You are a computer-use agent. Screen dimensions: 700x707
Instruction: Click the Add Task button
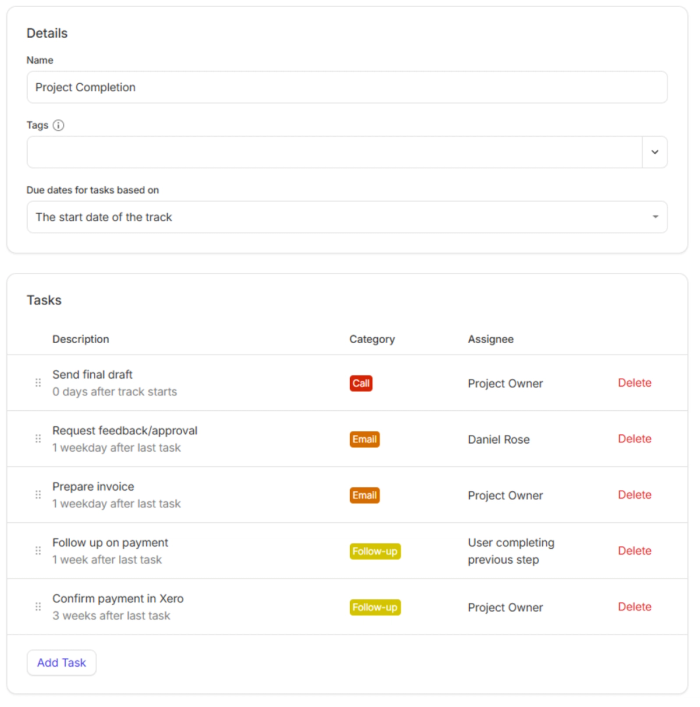[x=61, y=662]
